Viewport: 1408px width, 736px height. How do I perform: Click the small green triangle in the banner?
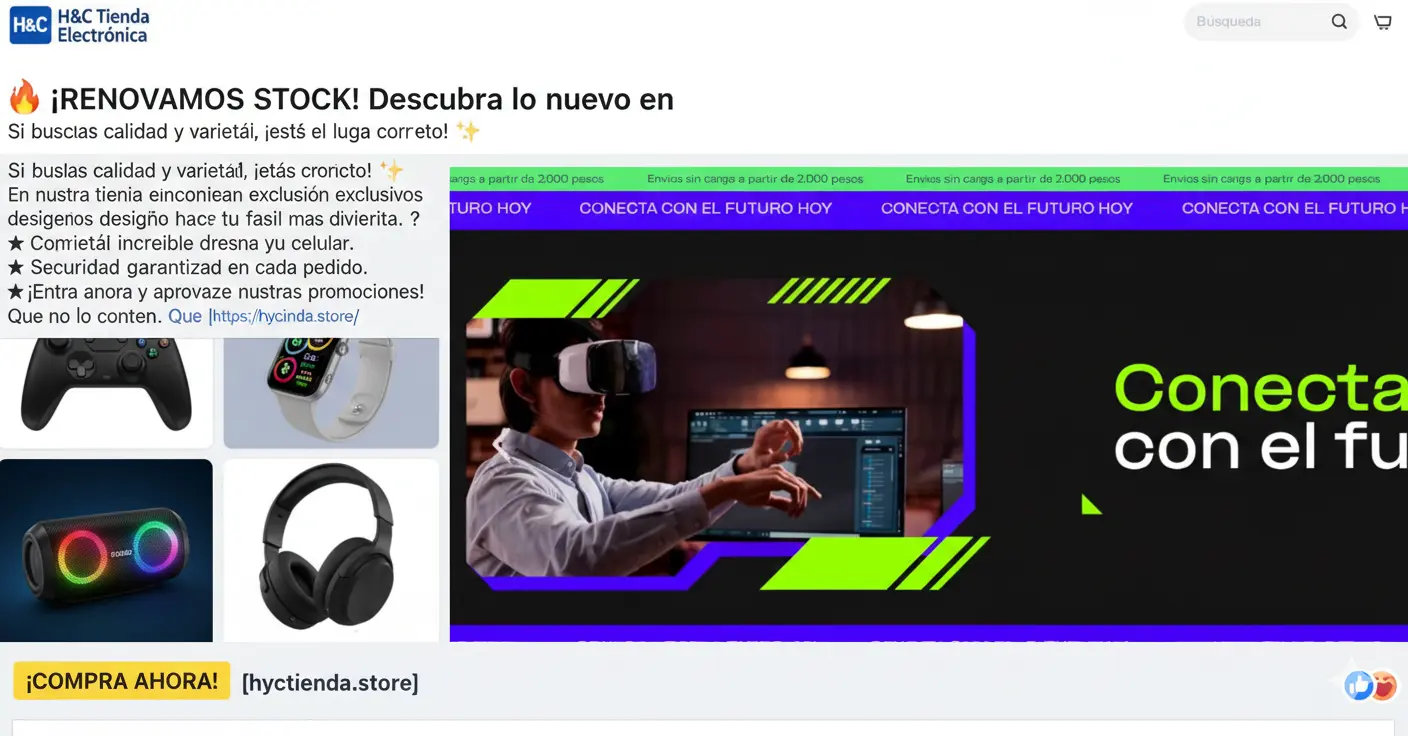point(1090,504)
